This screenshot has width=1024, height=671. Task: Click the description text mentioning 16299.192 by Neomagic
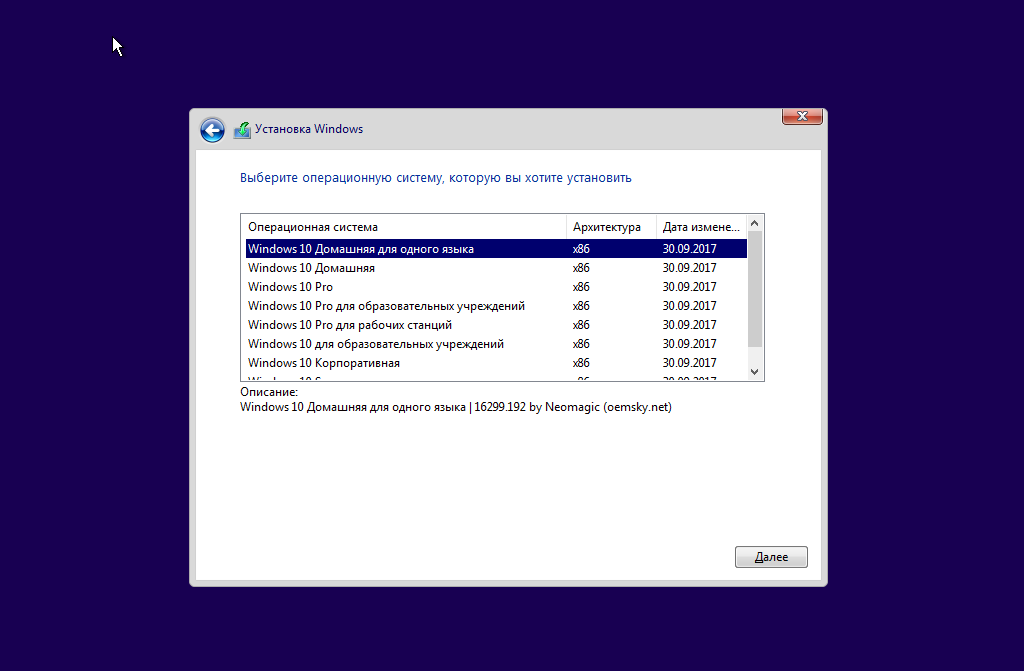point(456,407)
